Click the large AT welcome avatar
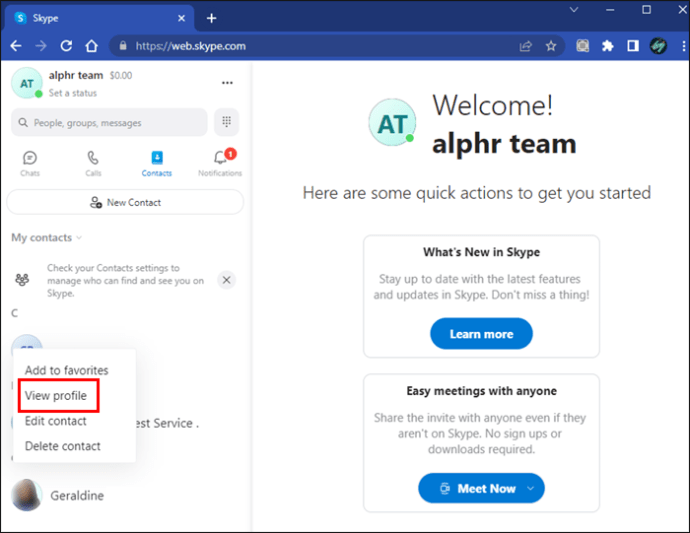 [x=393, y=122]
